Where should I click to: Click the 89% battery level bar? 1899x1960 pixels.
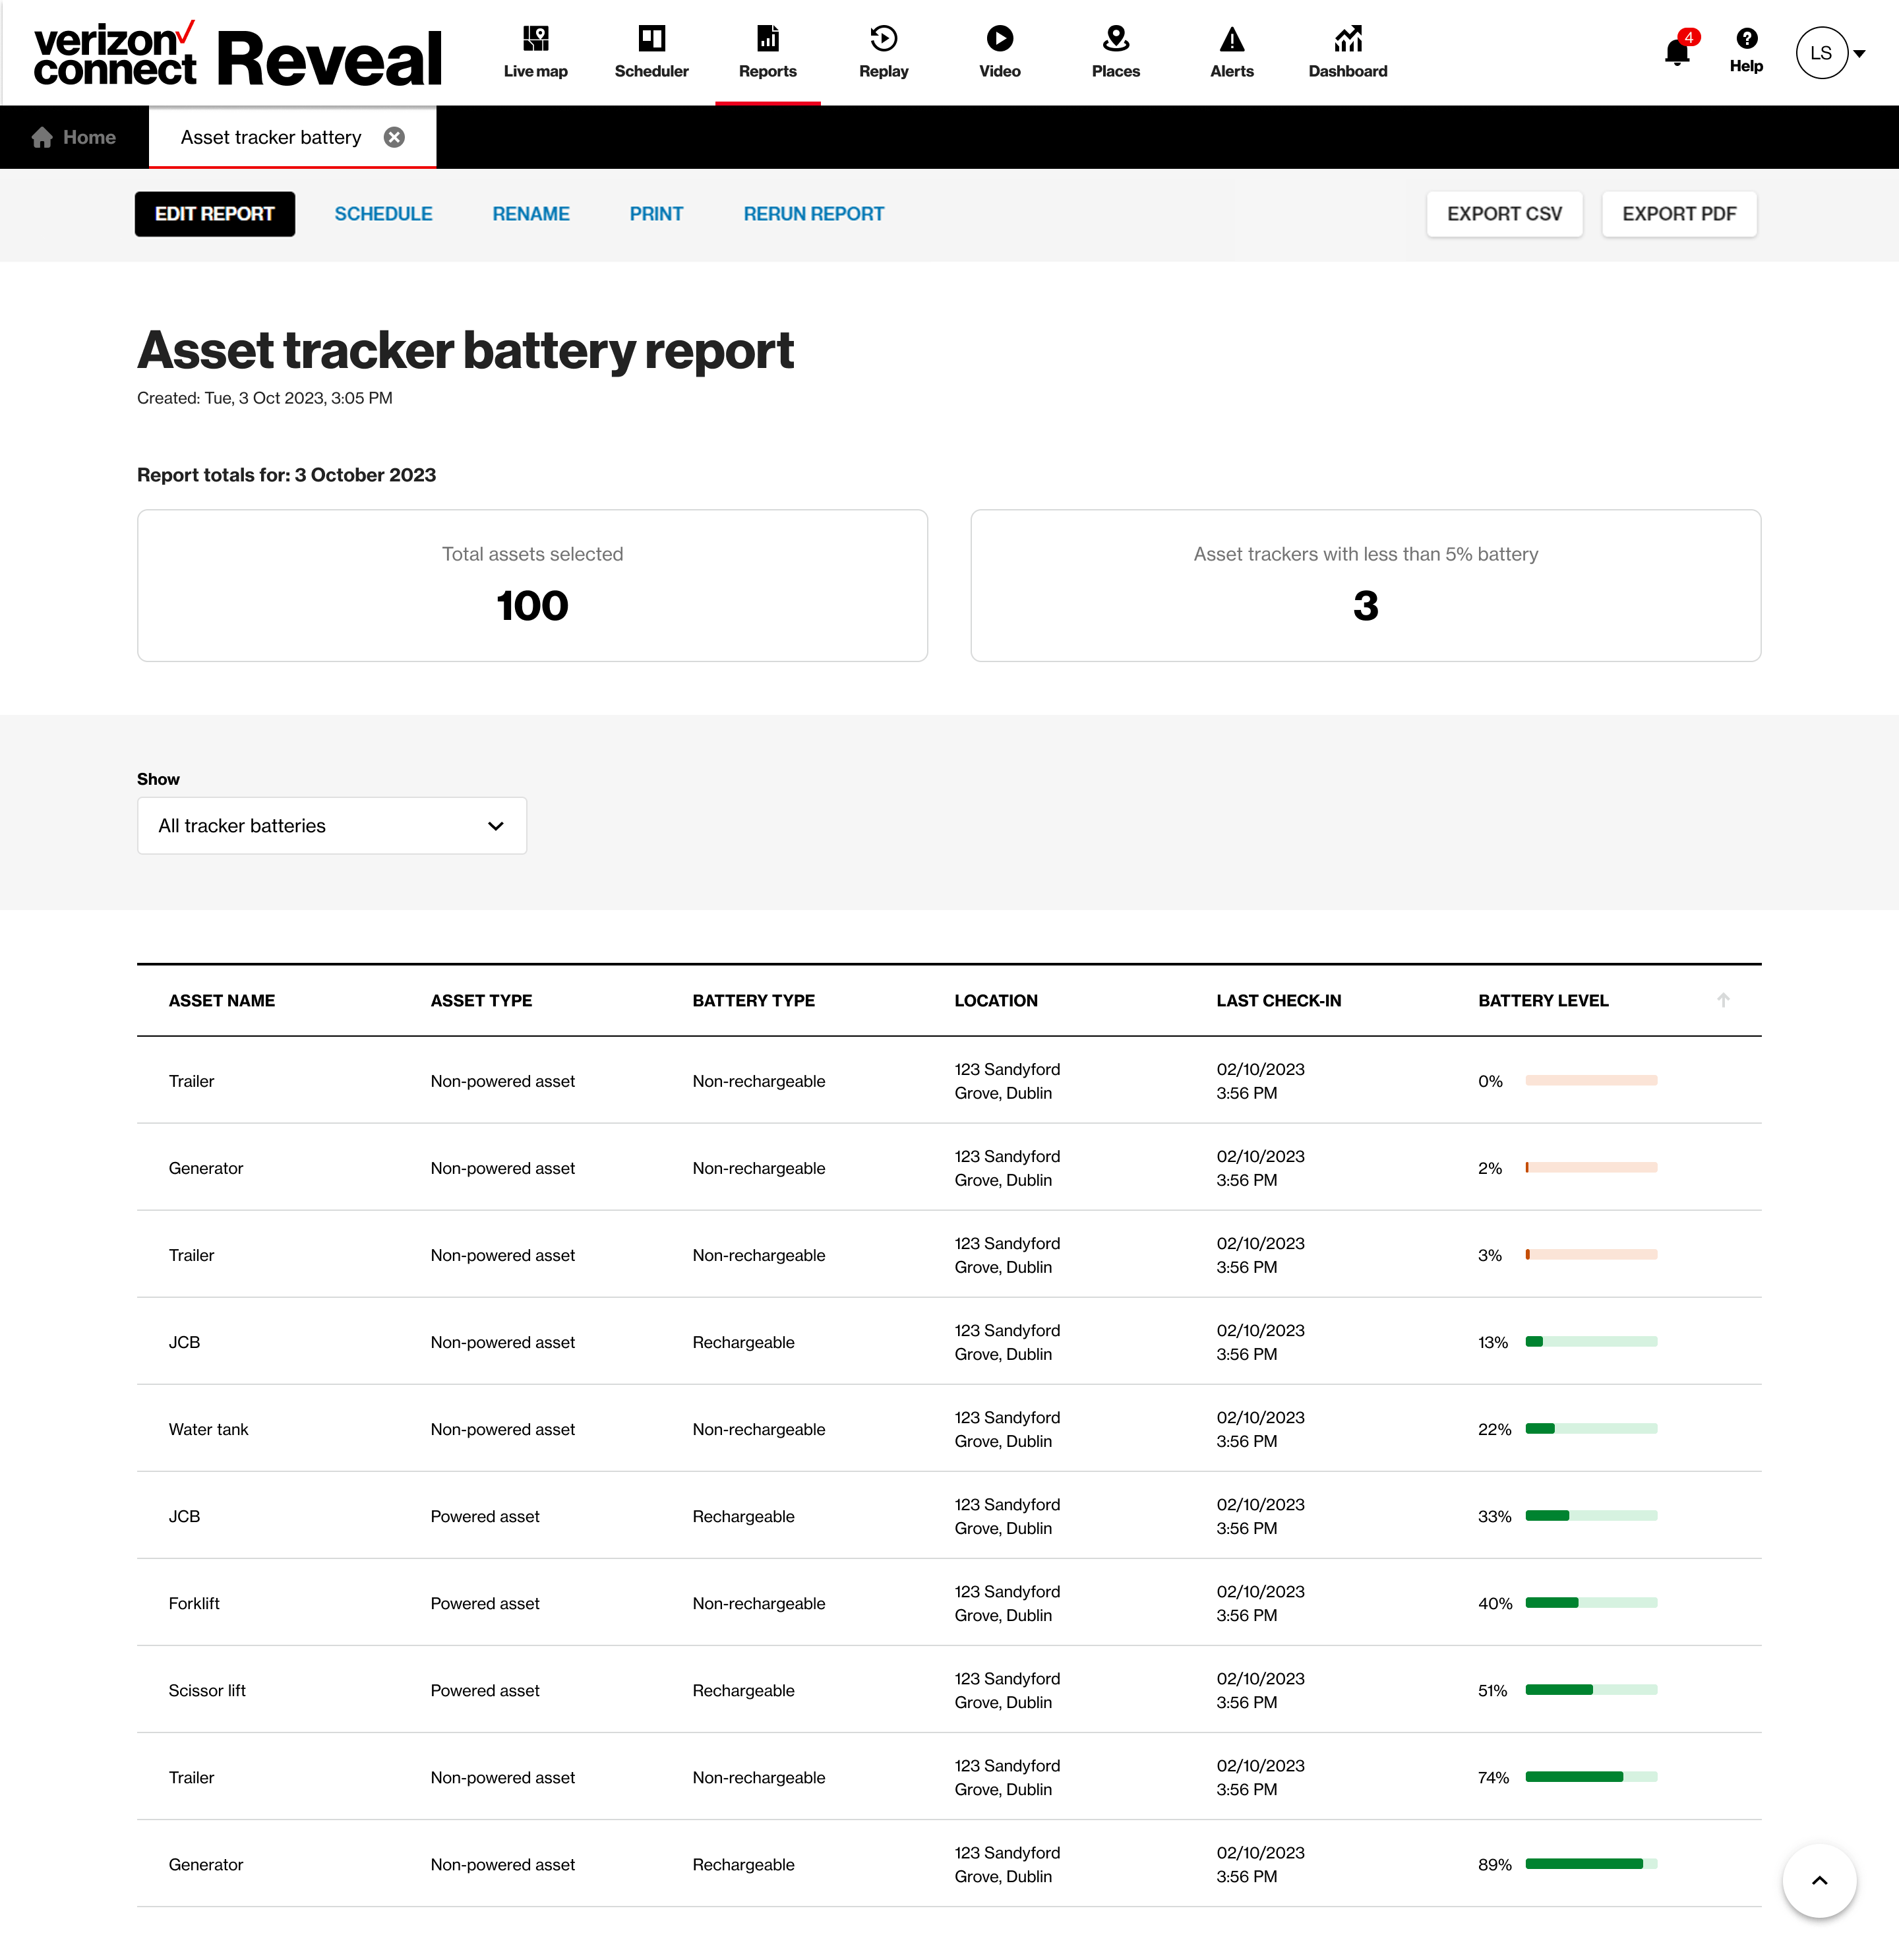click(x=1591, y=1864)
